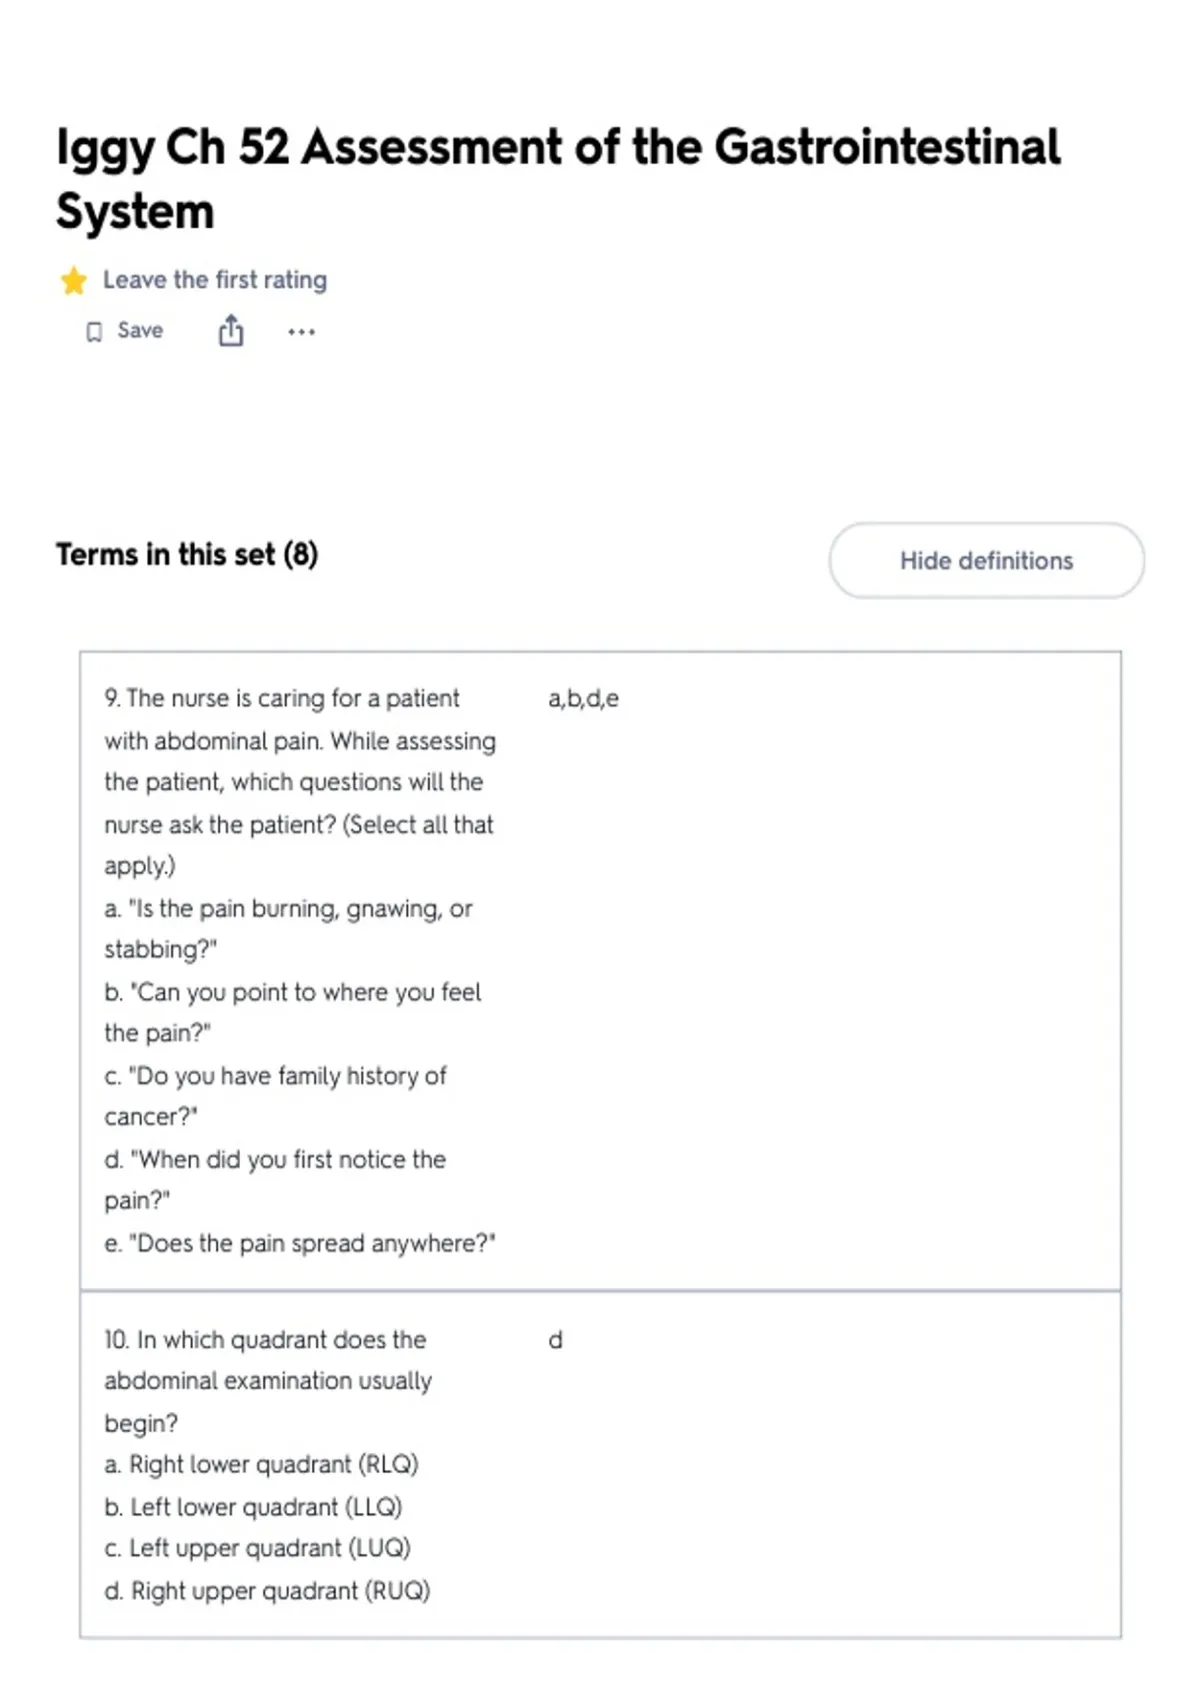Open the three-dot more options menu
This screenshot has width=1200, height=1700.
click(x=301, y=332)
